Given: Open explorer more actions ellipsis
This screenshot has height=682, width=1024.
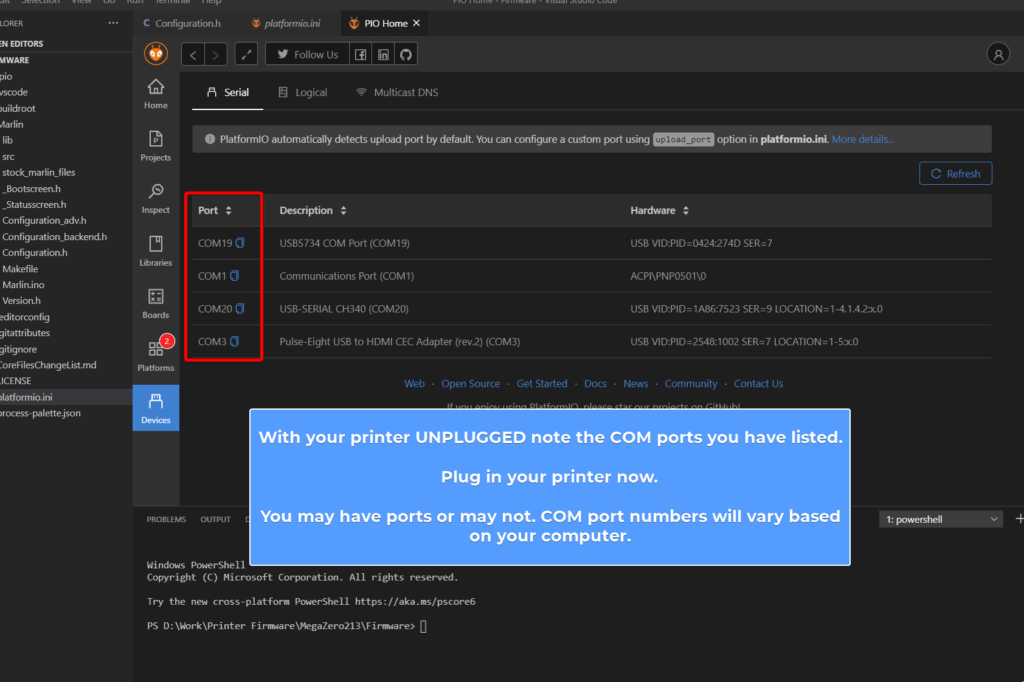Looking at the screenshot, I should click(x=113, y=23).
